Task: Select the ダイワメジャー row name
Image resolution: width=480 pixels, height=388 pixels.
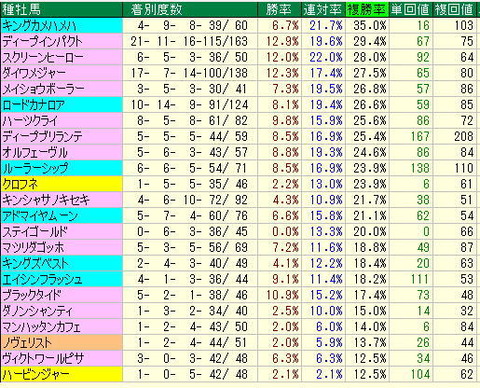Action: (x=34, y=73)
